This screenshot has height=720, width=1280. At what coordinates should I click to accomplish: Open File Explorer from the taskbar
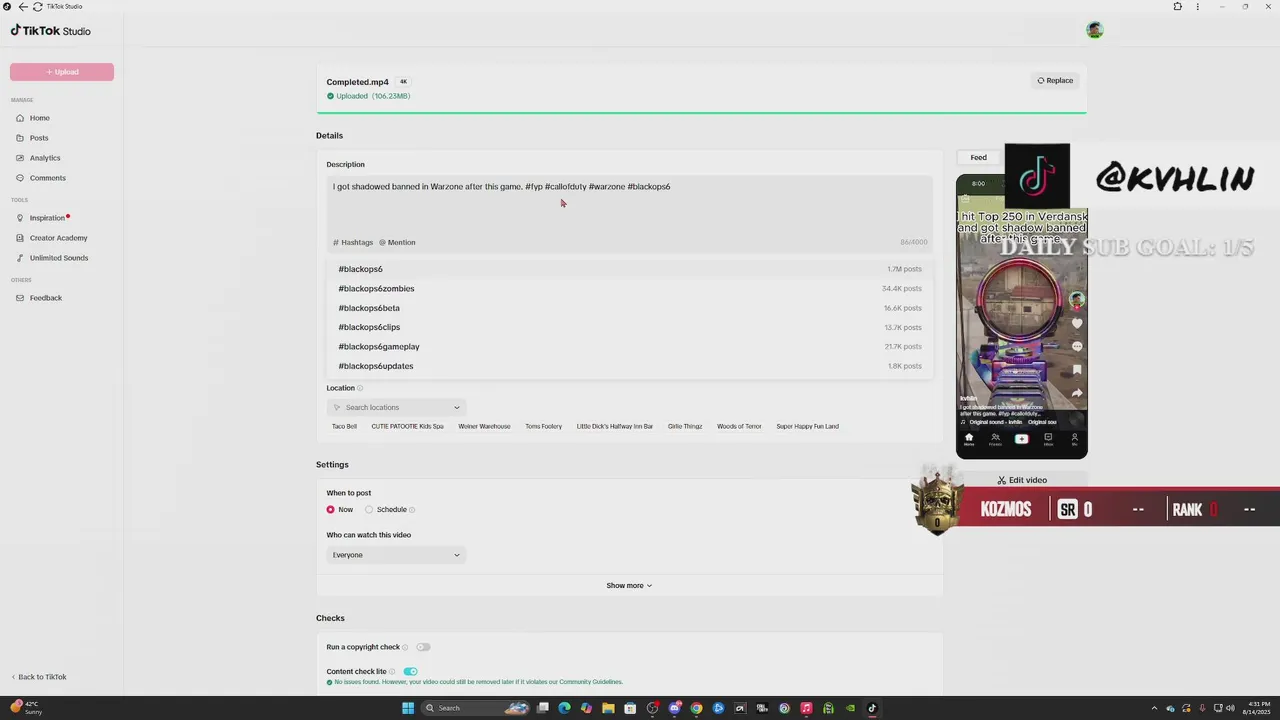tap(608, 708)
